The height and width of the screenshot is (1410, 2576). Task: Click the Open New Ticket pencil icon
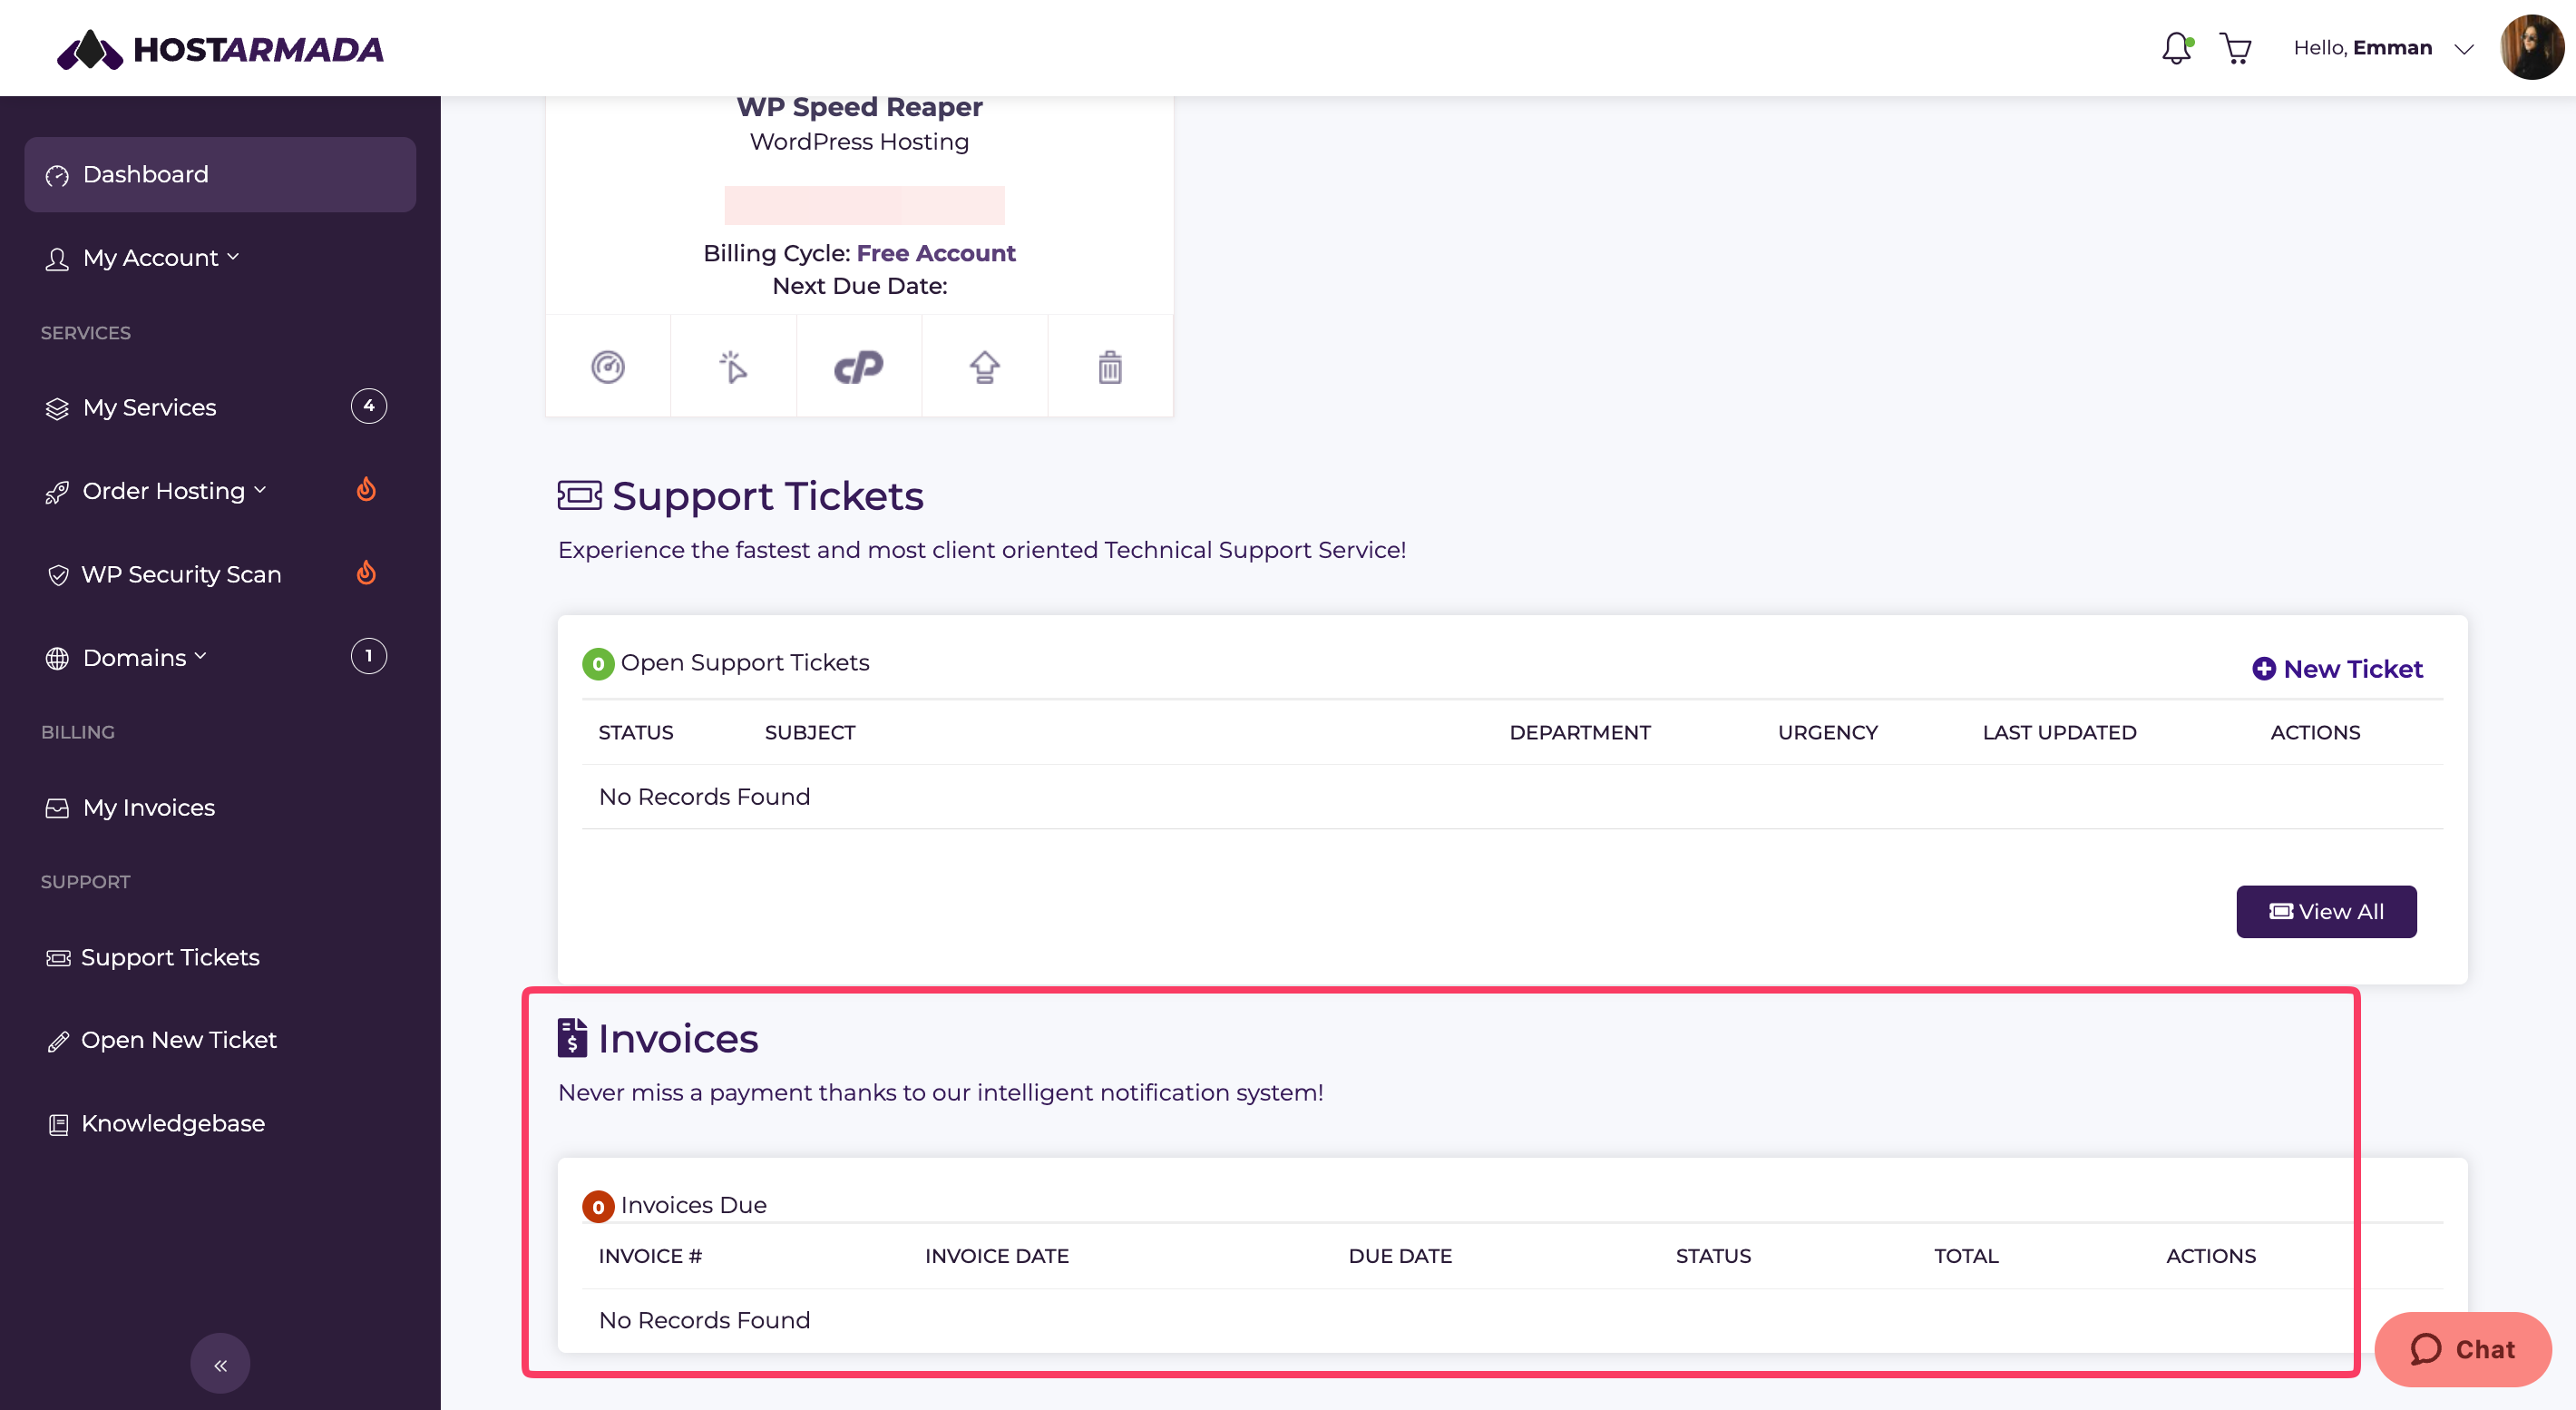(58, 1042)
